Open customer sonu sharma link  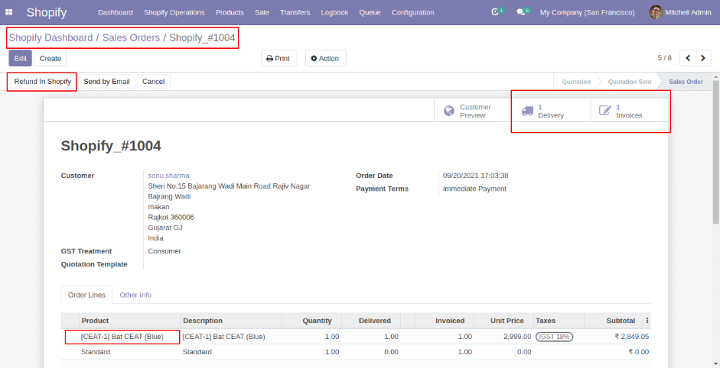(169, 176)
